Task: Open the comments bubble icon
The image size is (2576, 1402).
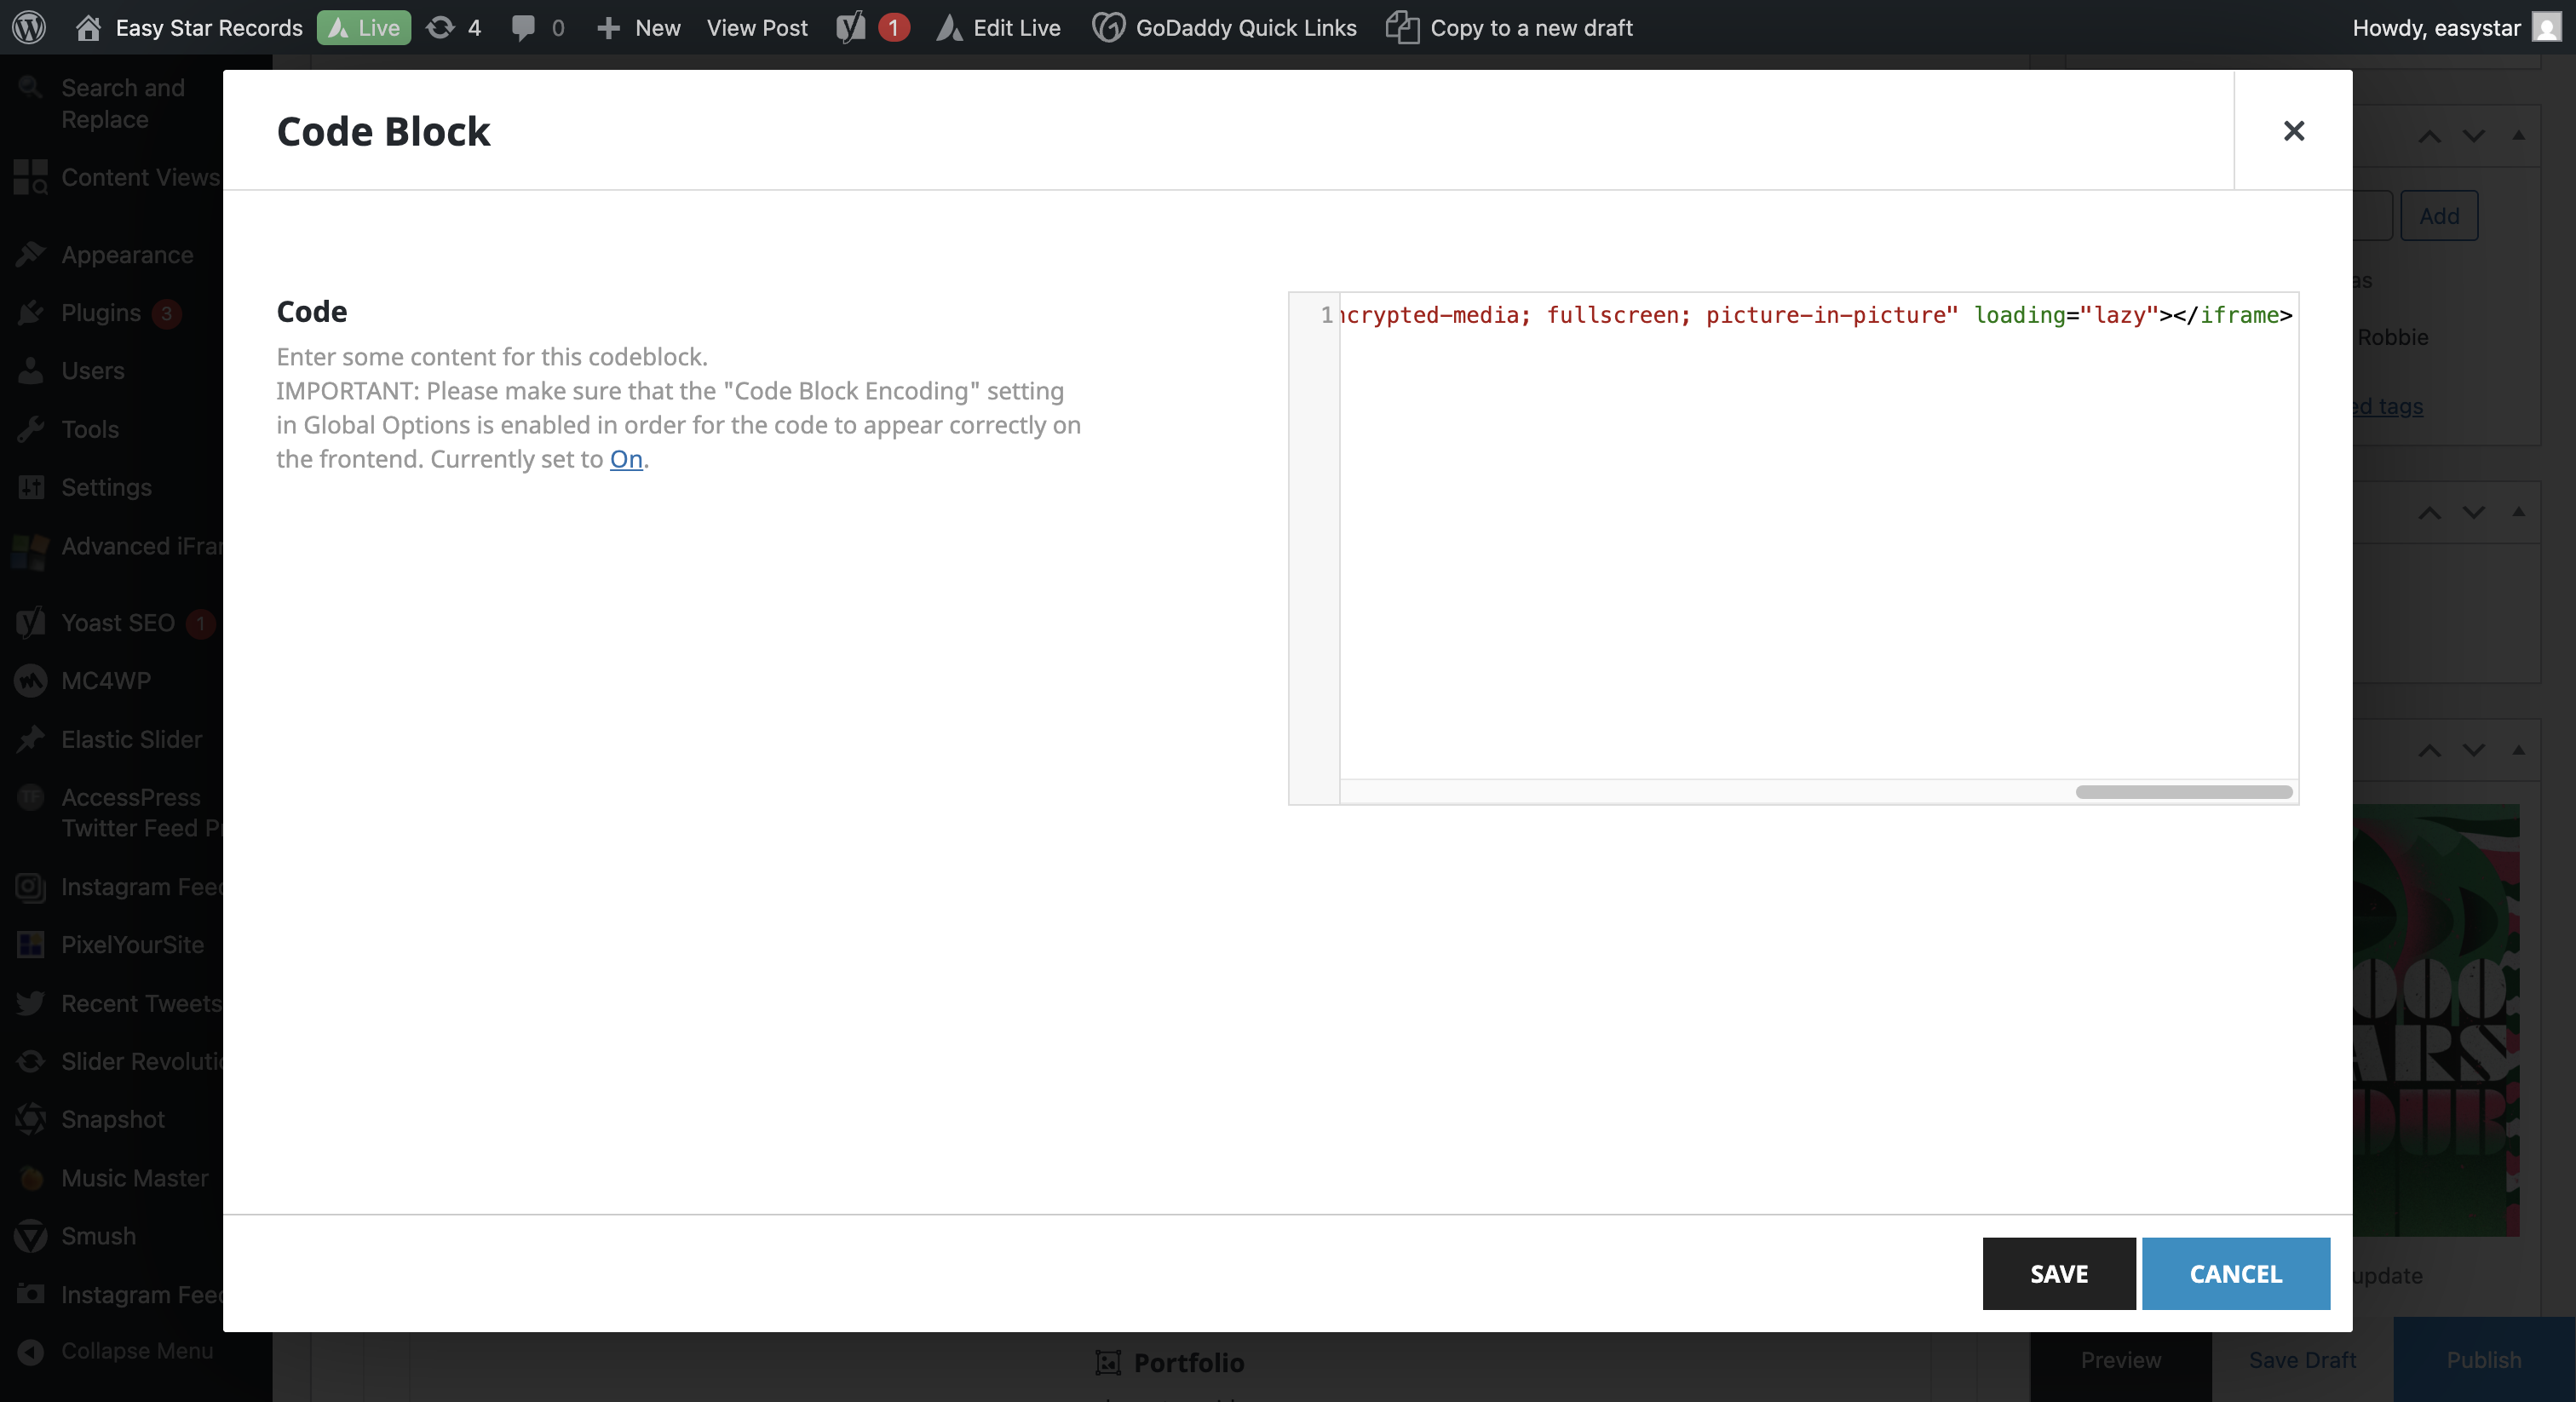Action: pyautogui.click(x=522, y=27)
